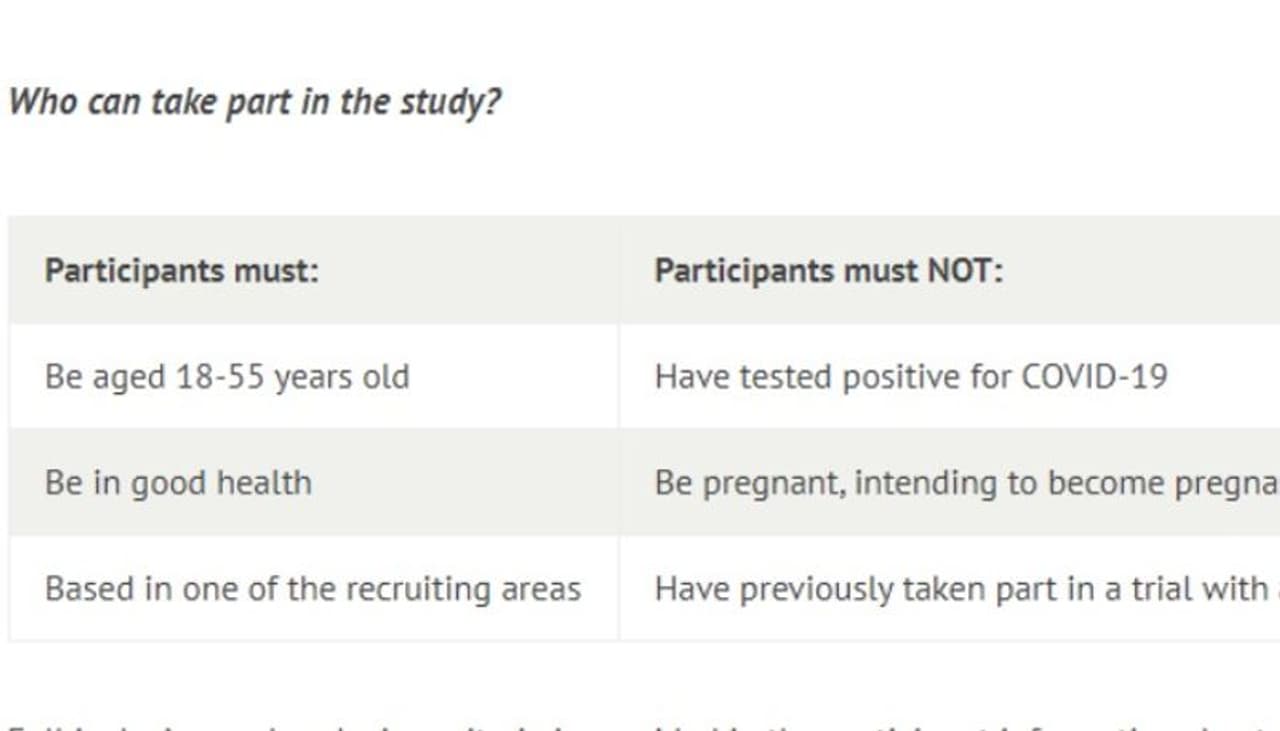Select the "Be aged 18-55 years old" cell
1280x731 pixels.
(227, 377)
